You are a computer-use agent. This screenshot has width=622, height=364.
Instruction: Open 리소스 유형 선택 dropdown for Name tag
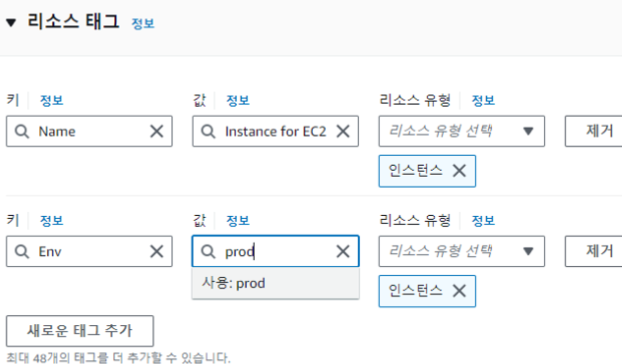462,131
